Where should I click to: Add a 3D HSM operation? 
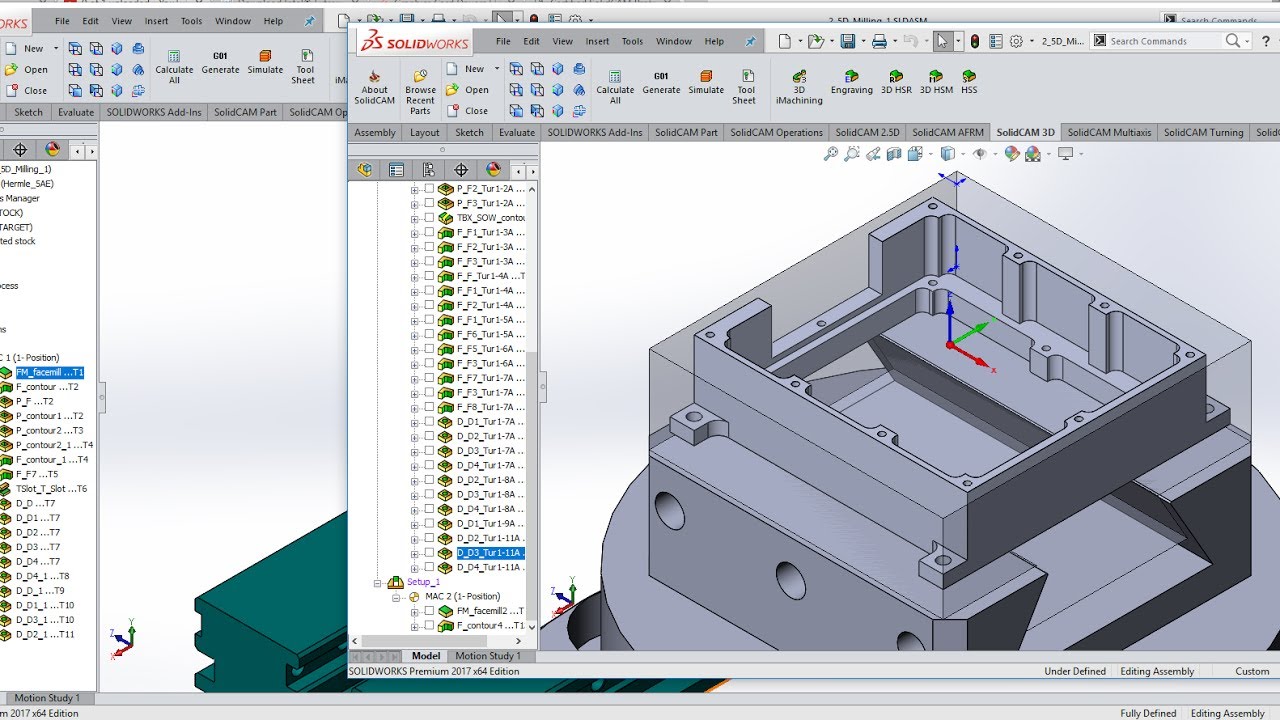tap(936, 82)
